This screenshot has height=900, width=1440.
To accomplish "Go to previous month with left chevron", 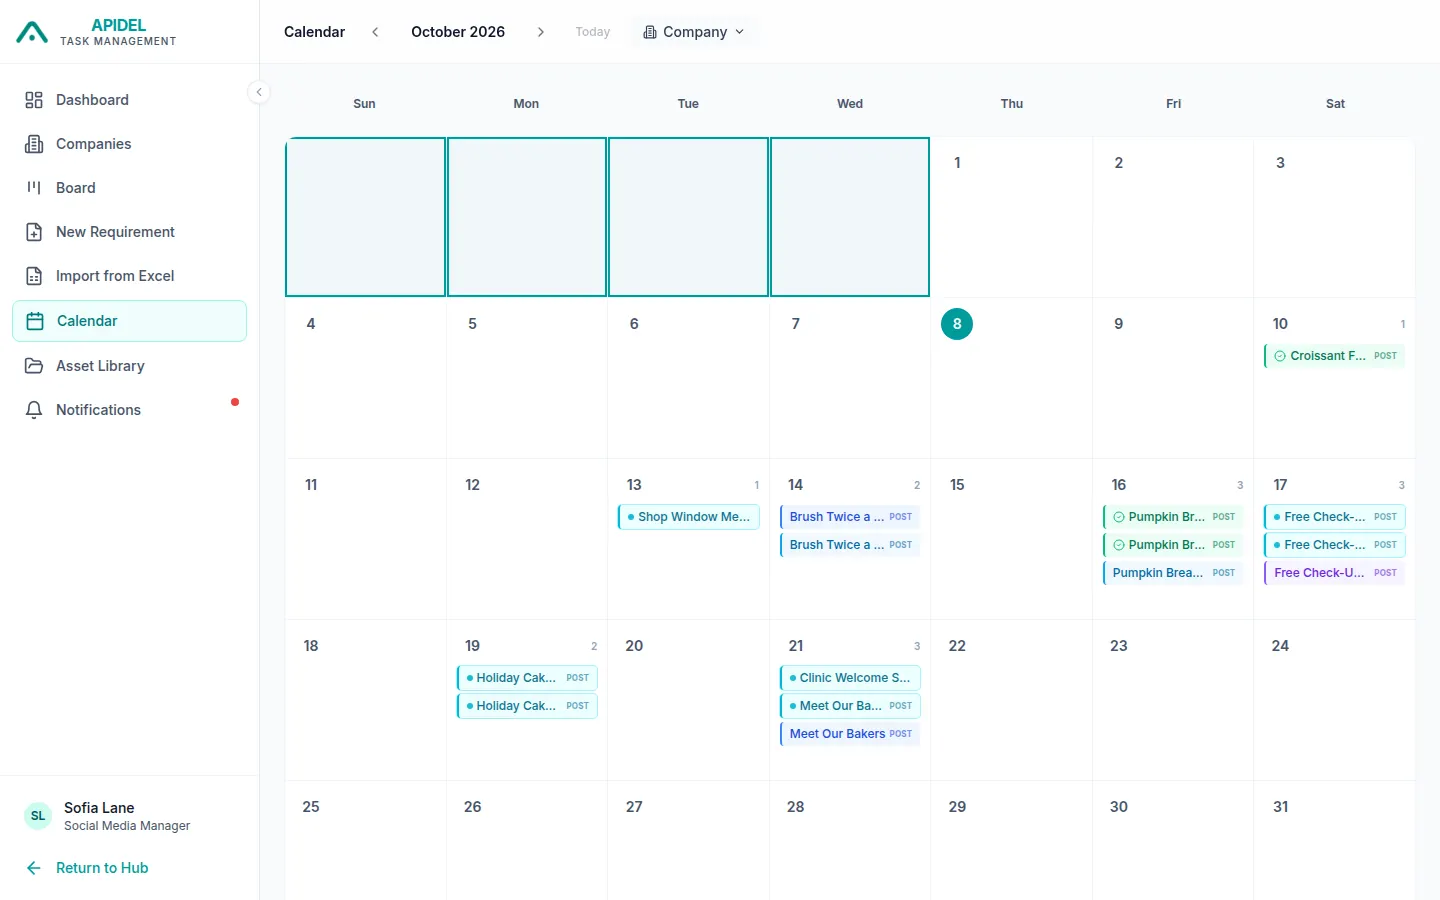I will coord(375,32).
